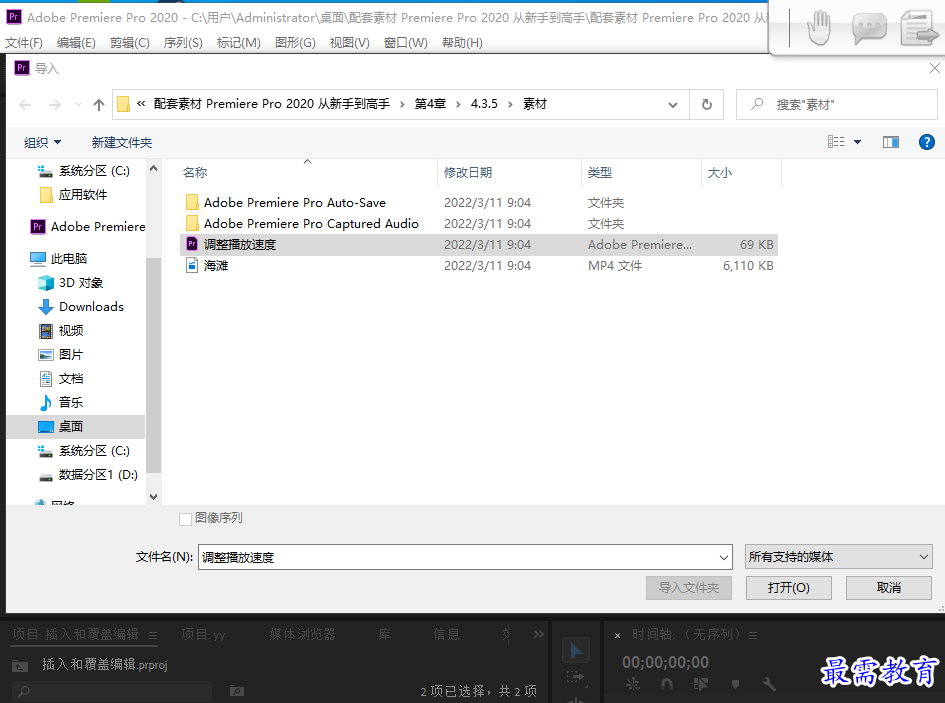
Task: Open 剪辑(C) menu
Action: (x=130, y=43)
